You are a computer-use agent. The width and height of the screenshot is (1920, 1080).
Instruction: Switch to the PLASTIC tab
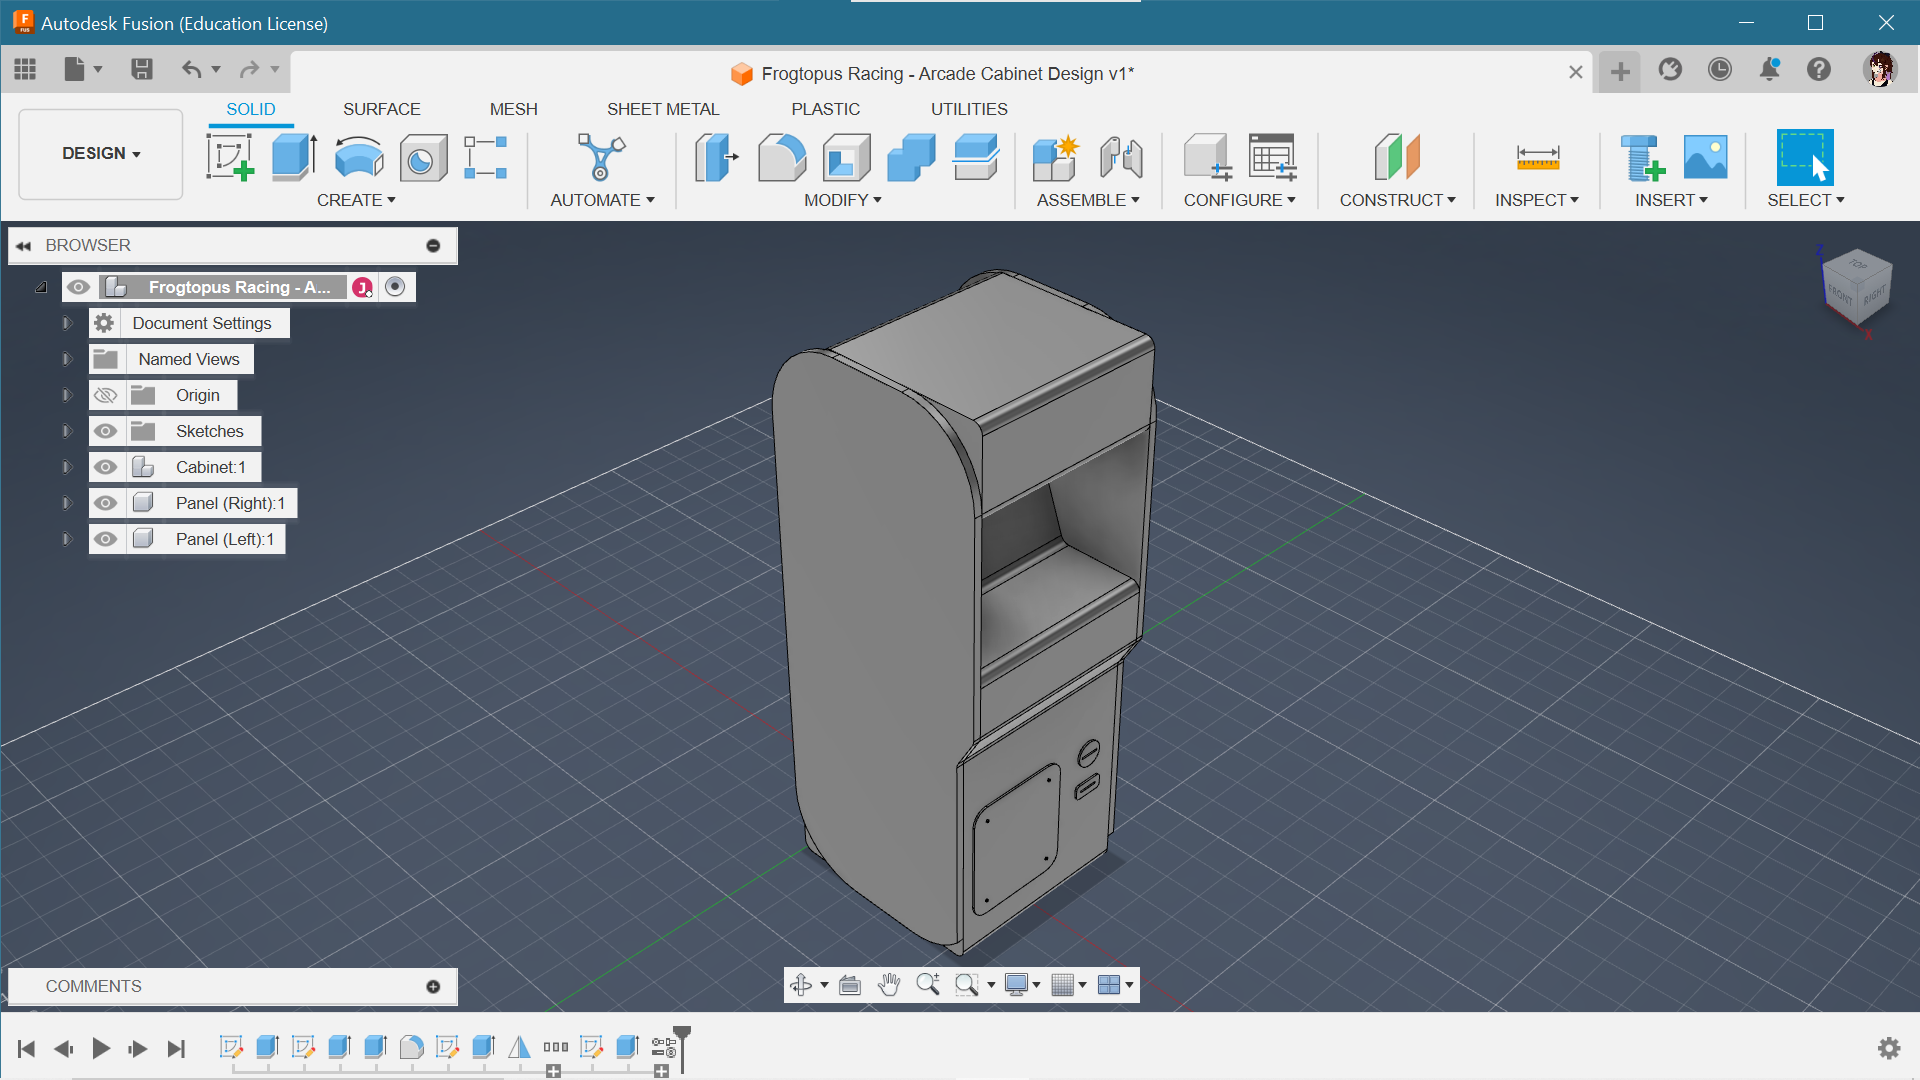(x=826, y=109)
